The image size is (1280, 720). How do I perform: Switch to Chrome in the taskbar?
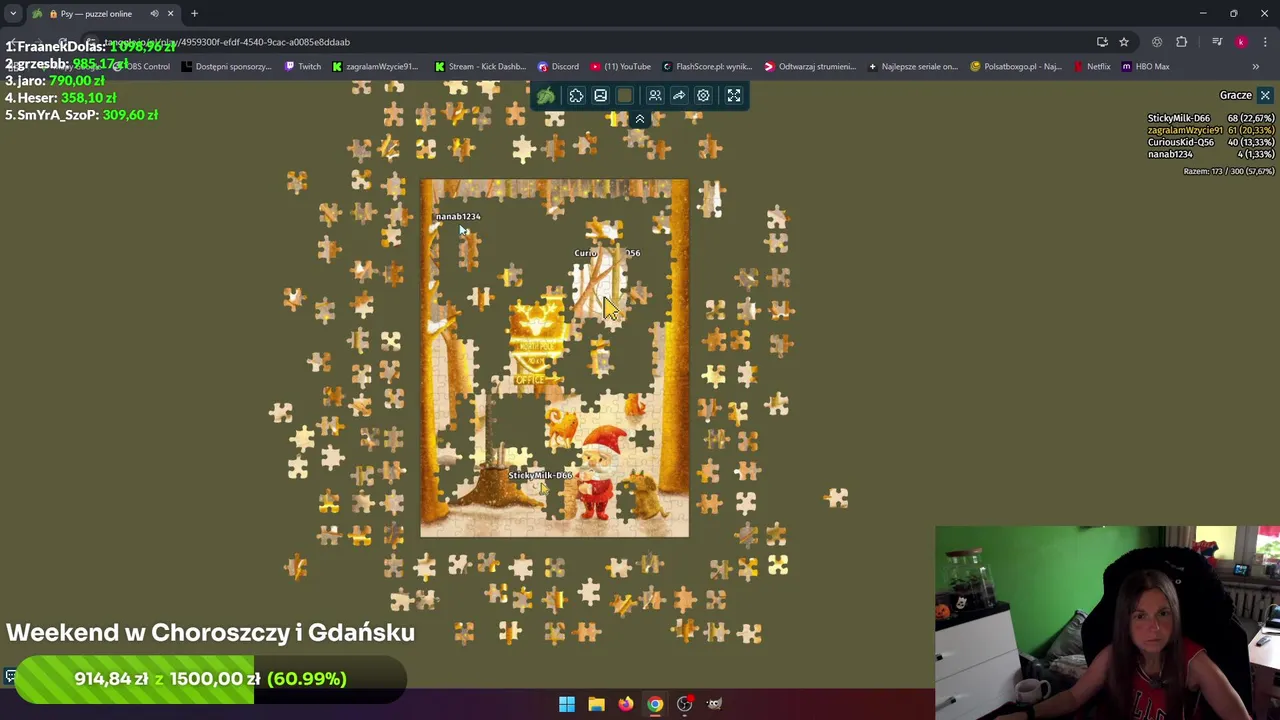(655, 704)
